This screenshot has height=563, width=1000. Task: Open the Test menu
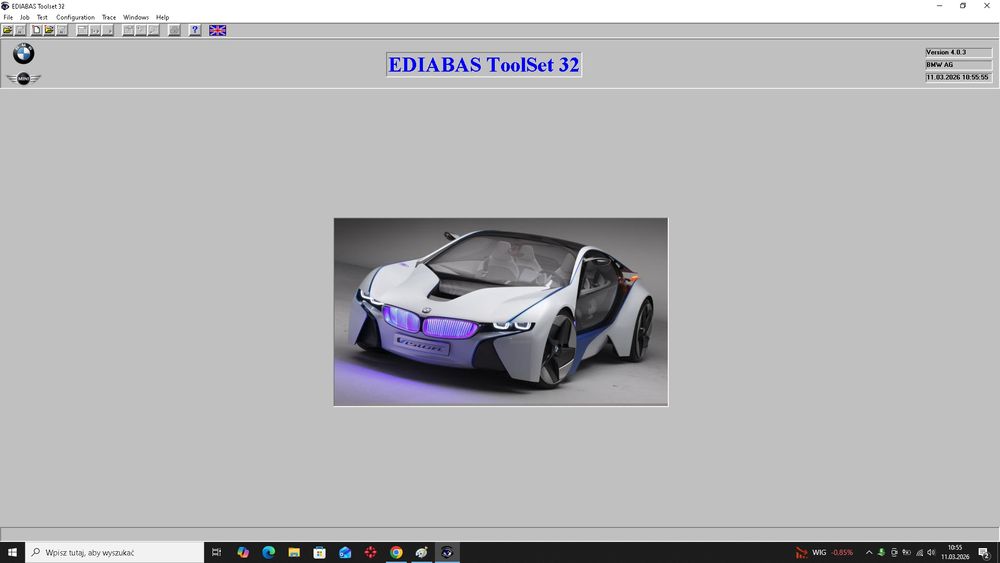(42, 17)
